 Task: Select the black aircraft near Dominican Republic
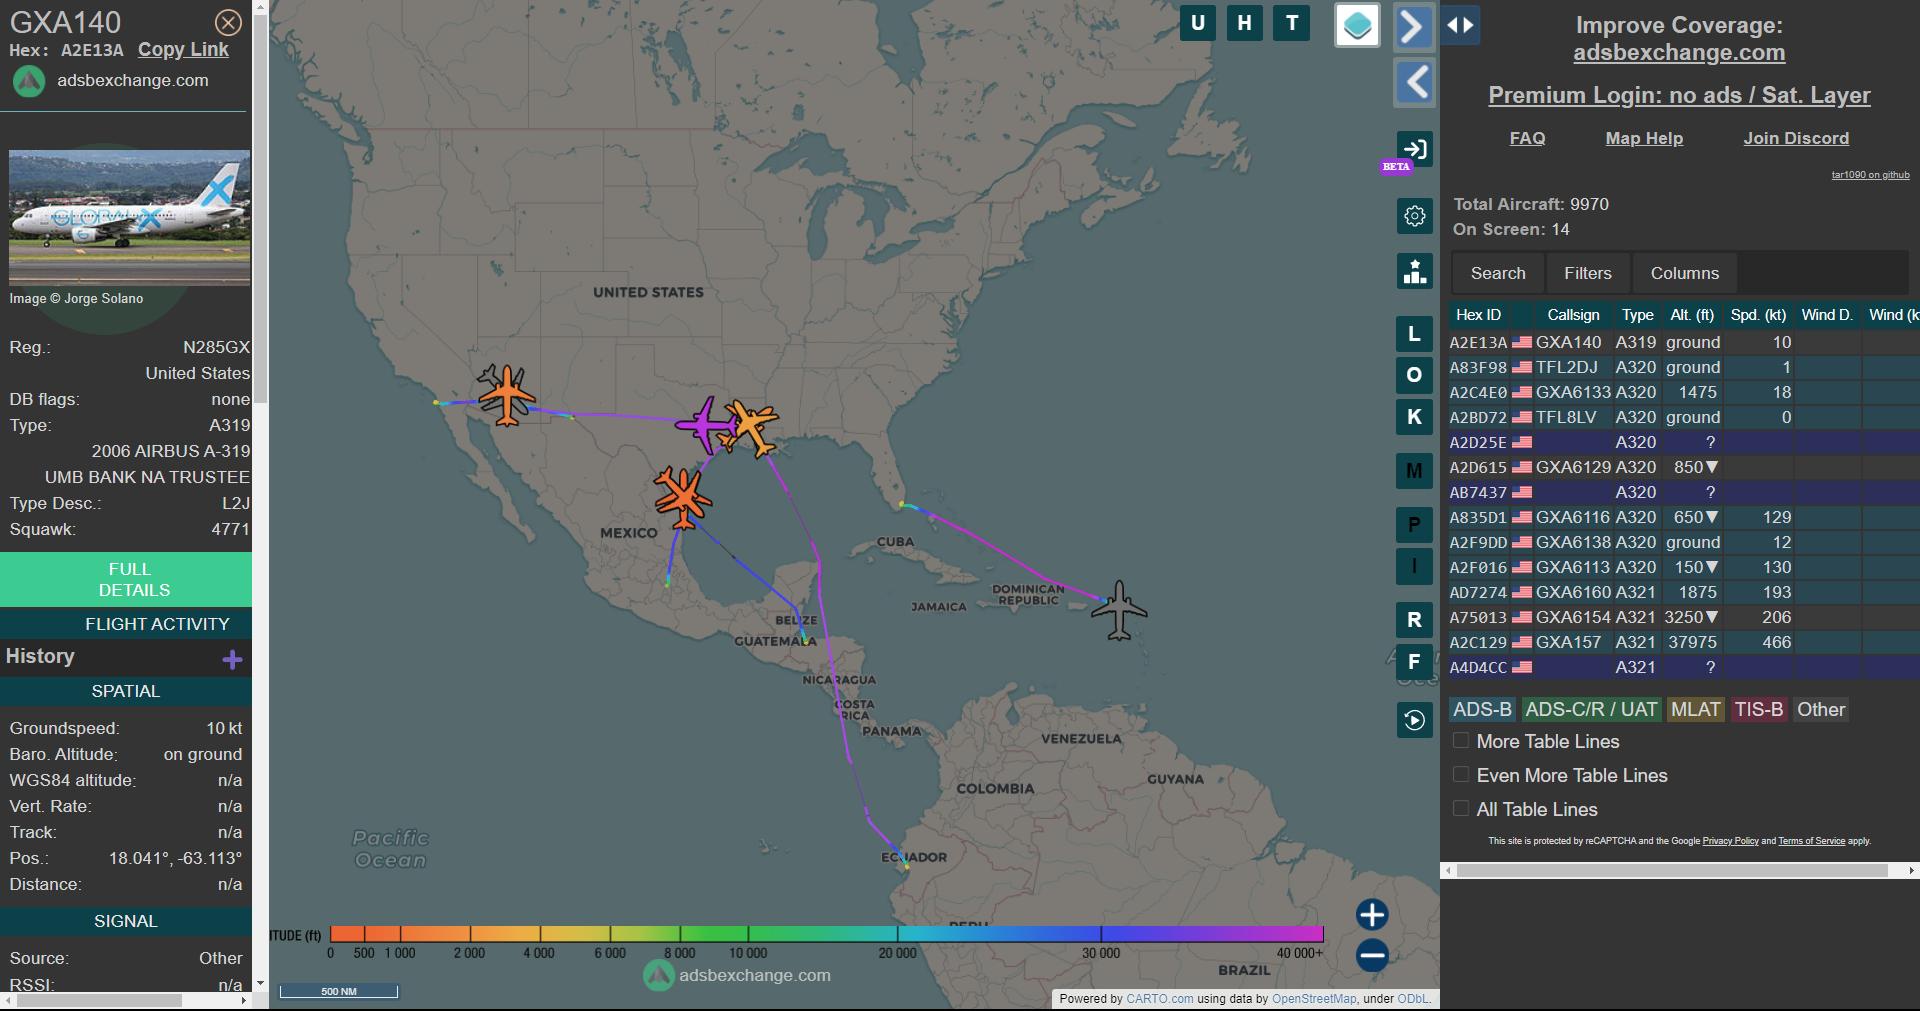pyautogui.click(x=1119, y=610)
